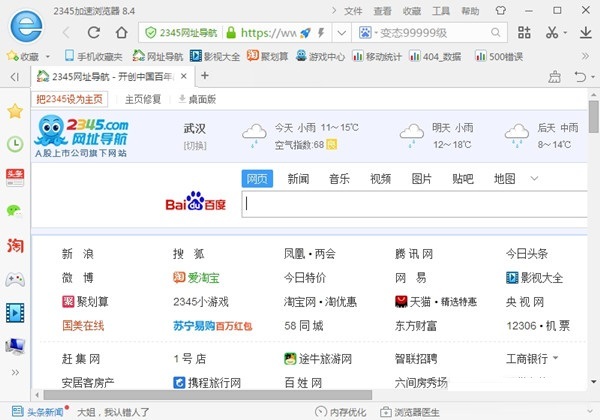Screen dimensions: 600x420
Task: Expand more sidebar items chevron
Action: tap(15, 373)
